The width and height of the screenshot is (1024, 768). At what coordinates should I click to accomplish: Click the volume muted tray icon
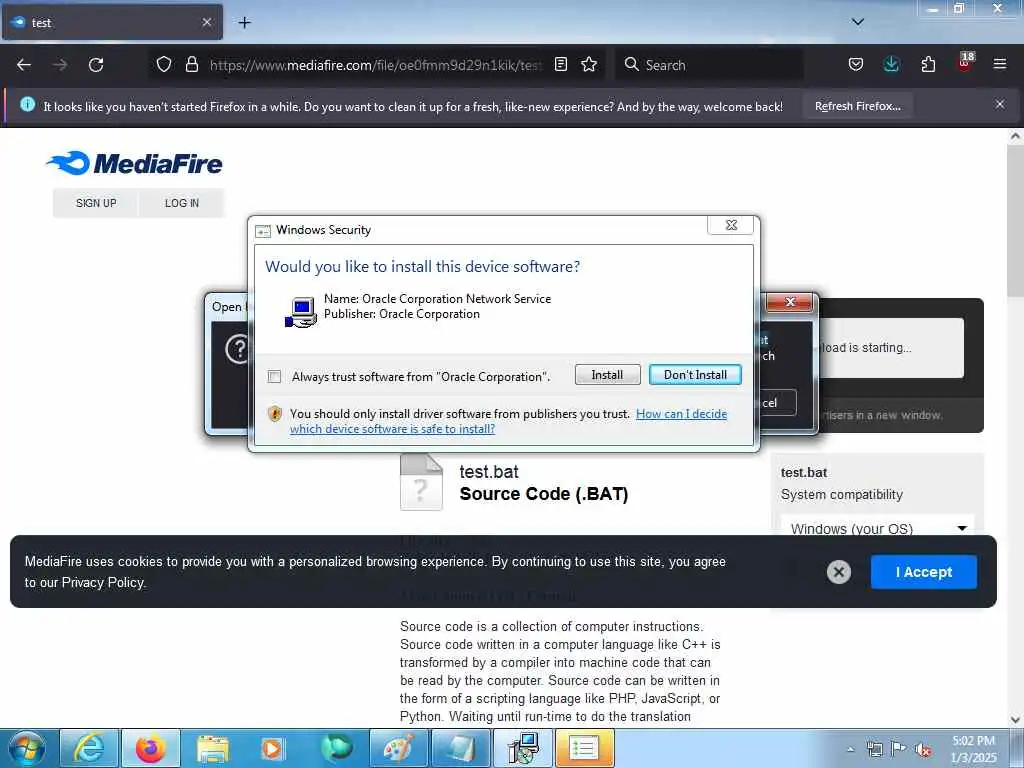coord(923,749)
